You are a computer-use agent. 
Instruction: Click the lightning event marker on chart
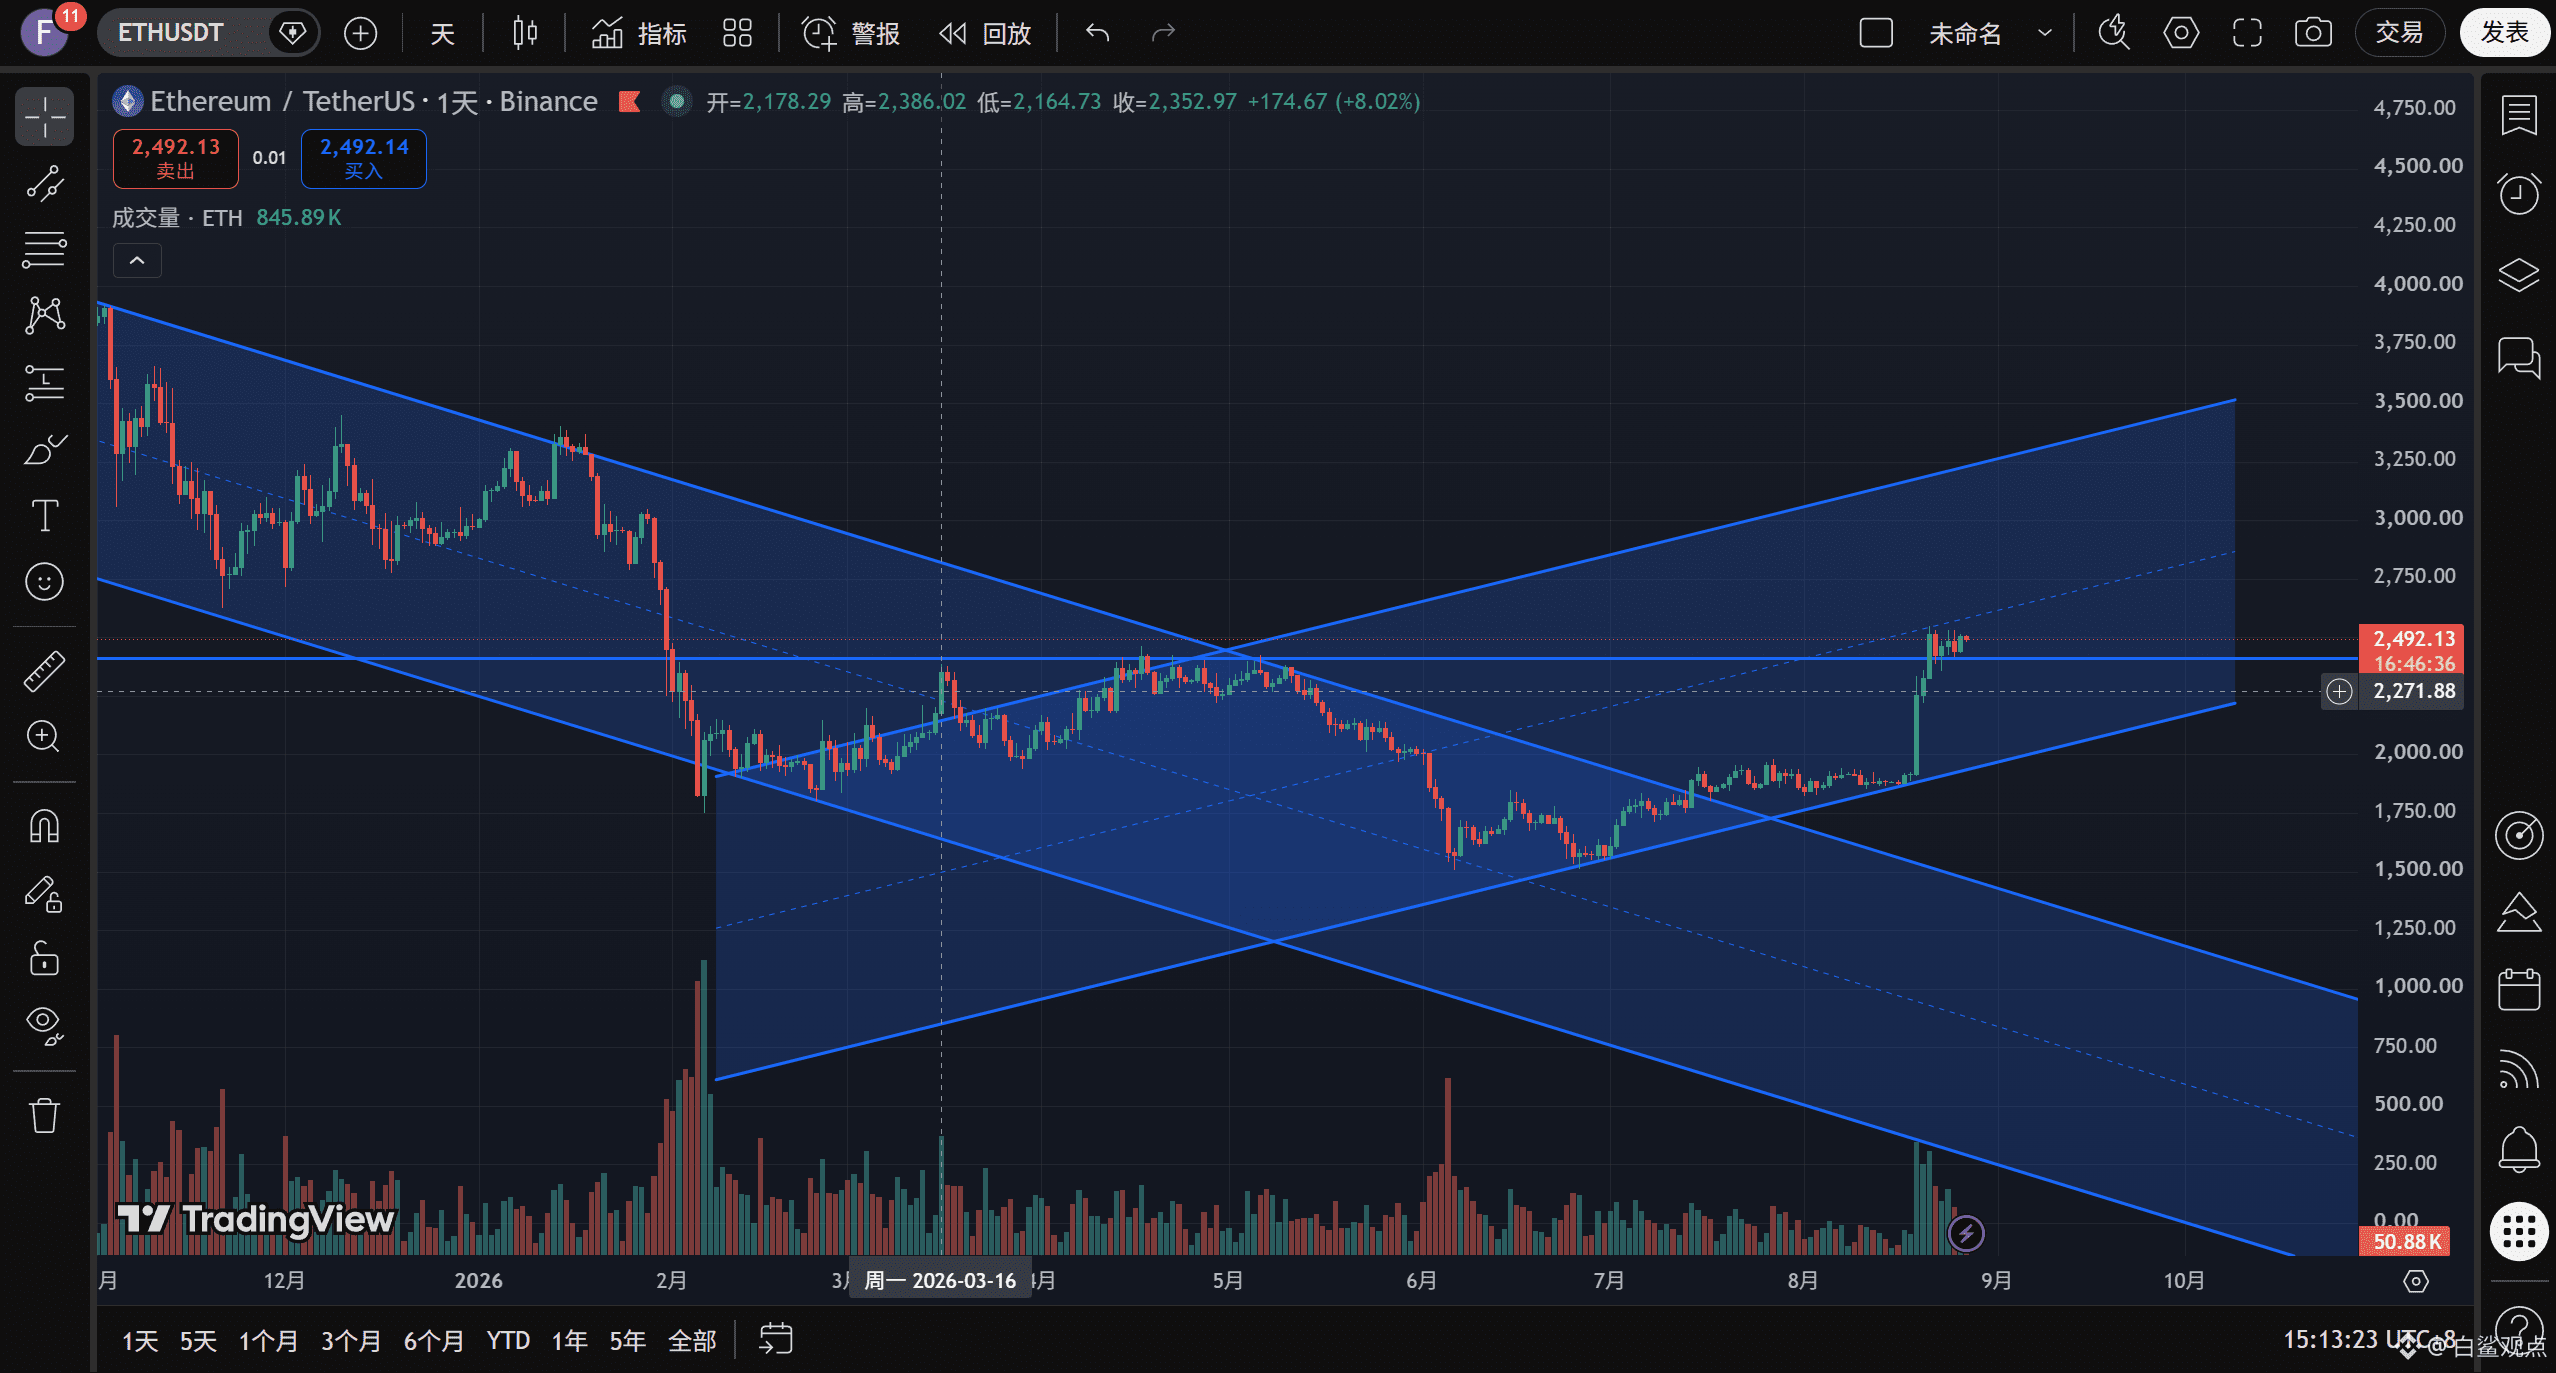1966,1233
